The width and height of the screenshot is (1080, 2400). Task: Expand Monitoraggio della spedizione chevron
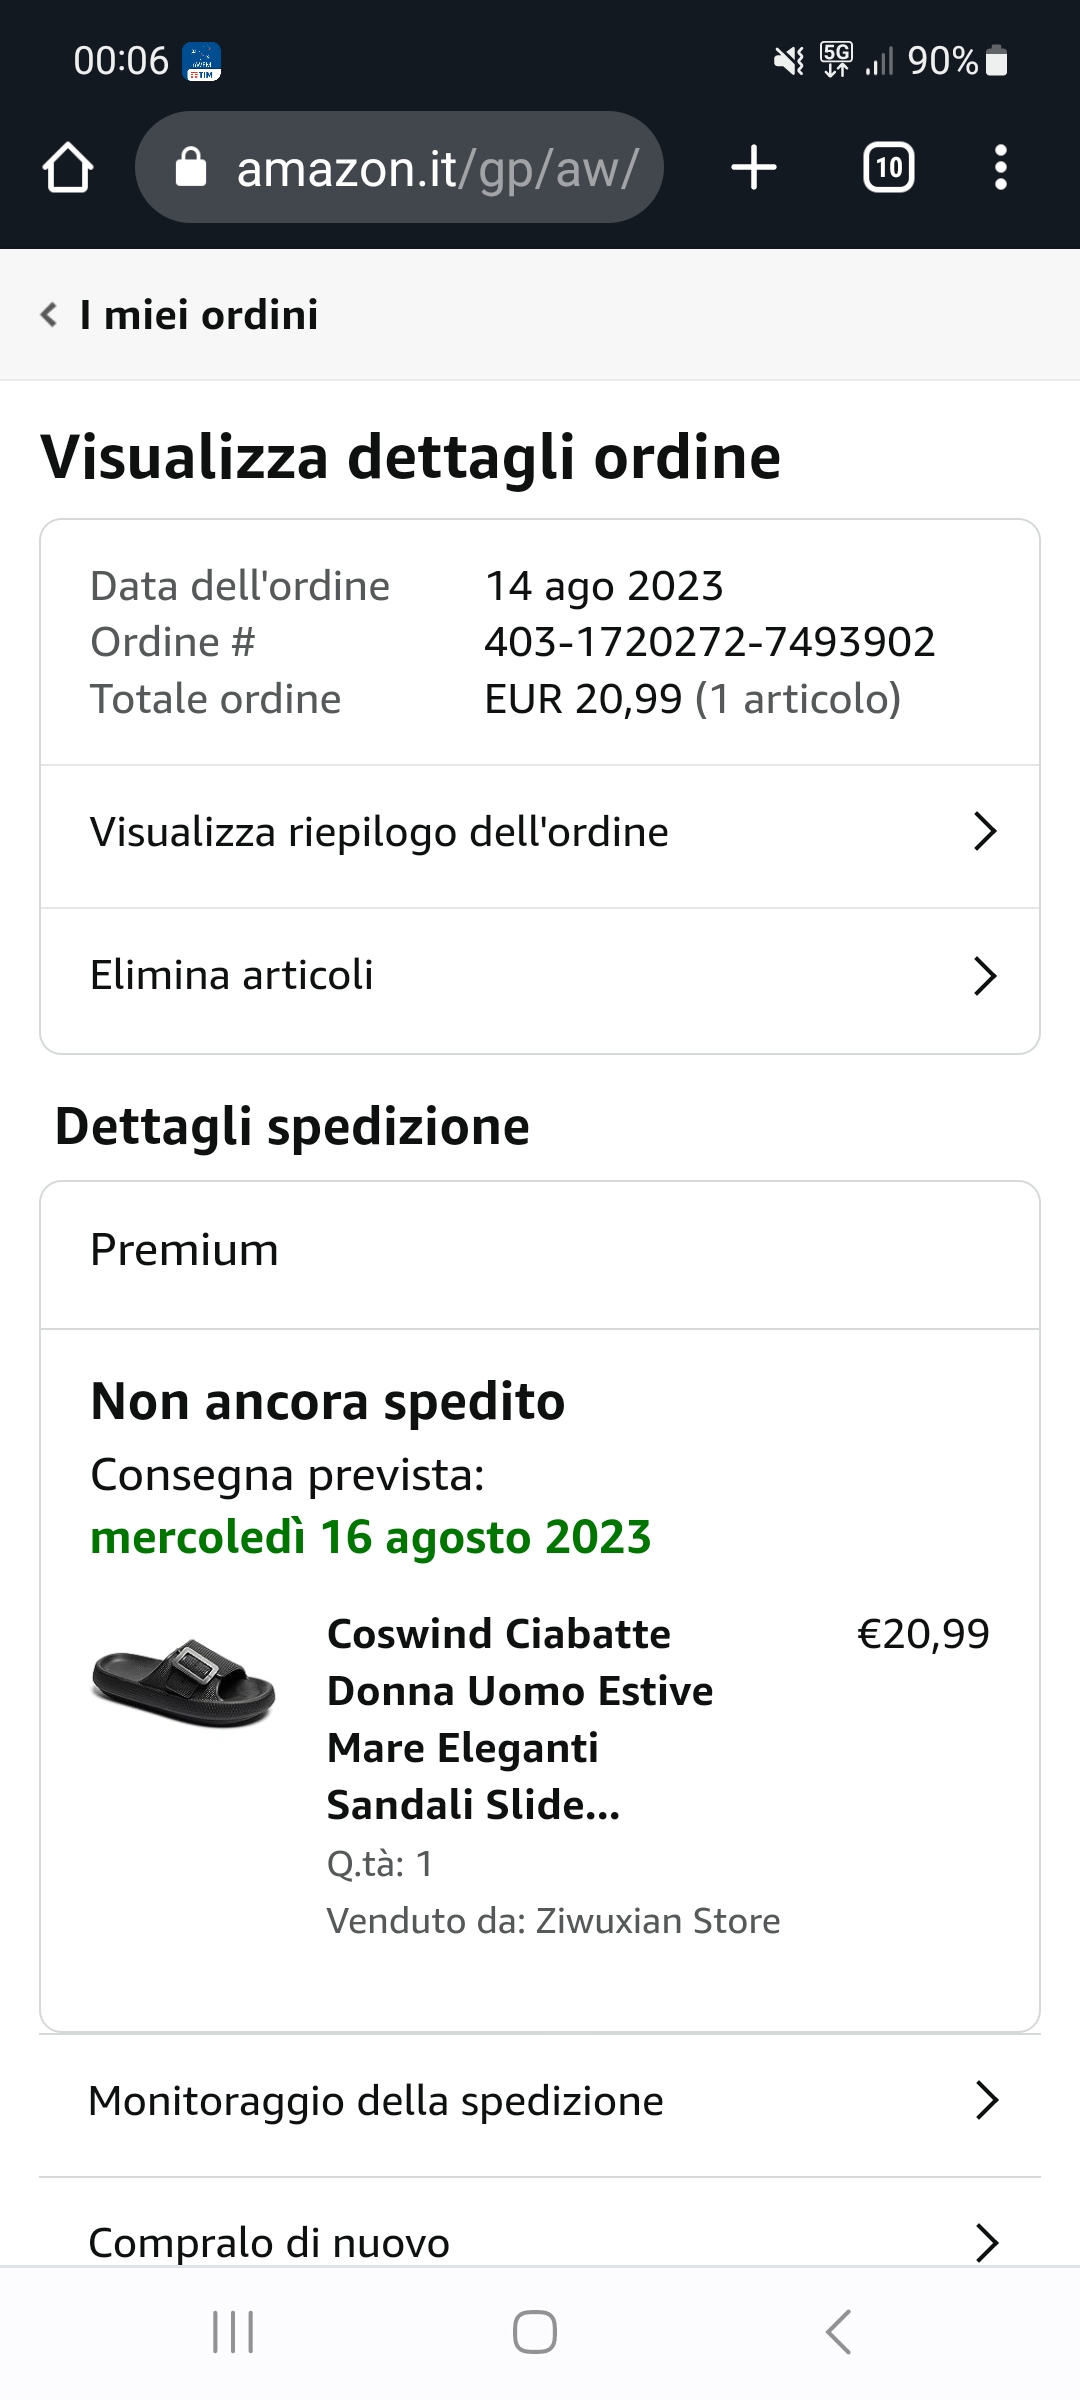pos(986,2101)
